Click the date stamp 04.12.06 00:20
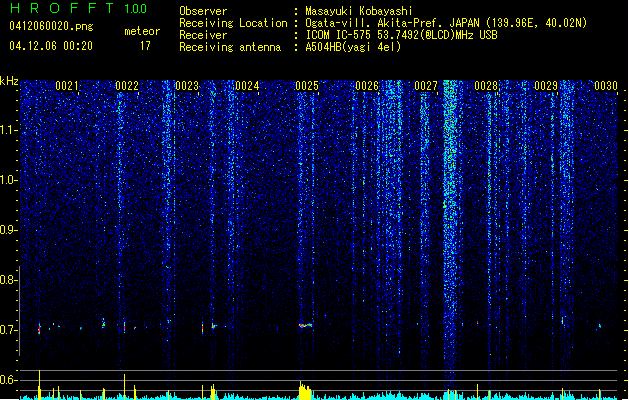The image size is (629, 400). [51, 46]
